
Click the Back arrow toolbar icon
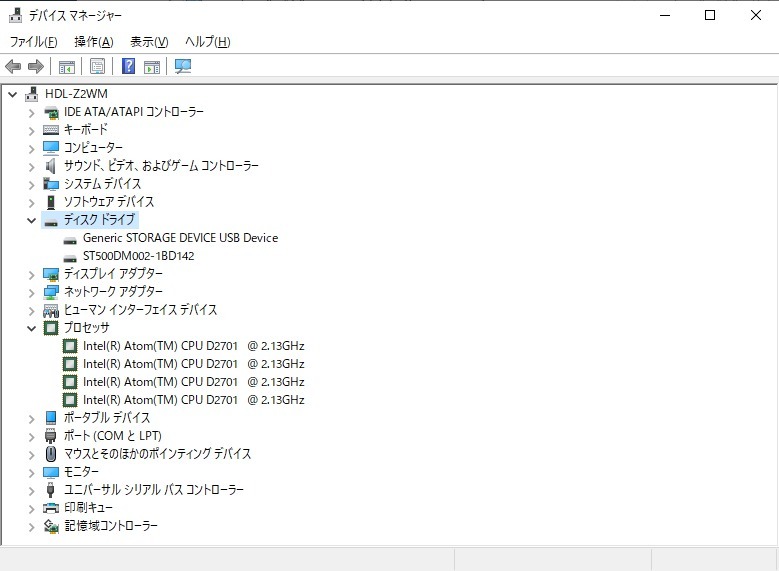[13, 66]
